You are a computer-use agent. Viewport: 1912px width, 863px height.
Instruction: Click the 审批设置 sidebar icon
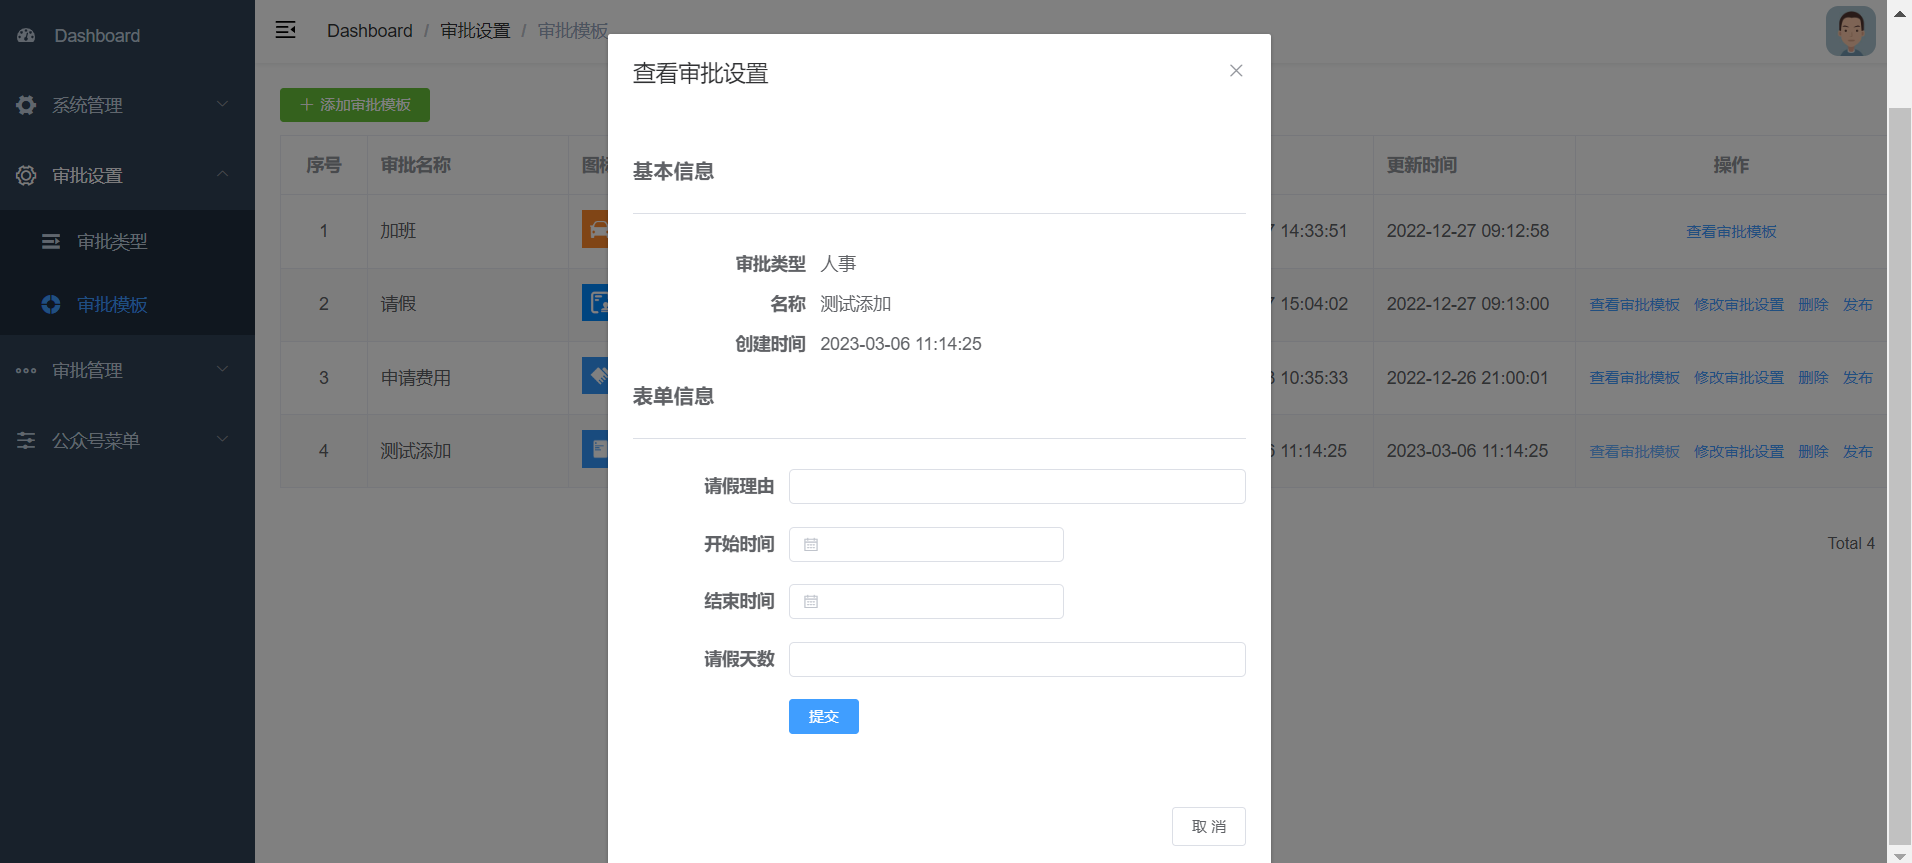click(x=26, y=175)
